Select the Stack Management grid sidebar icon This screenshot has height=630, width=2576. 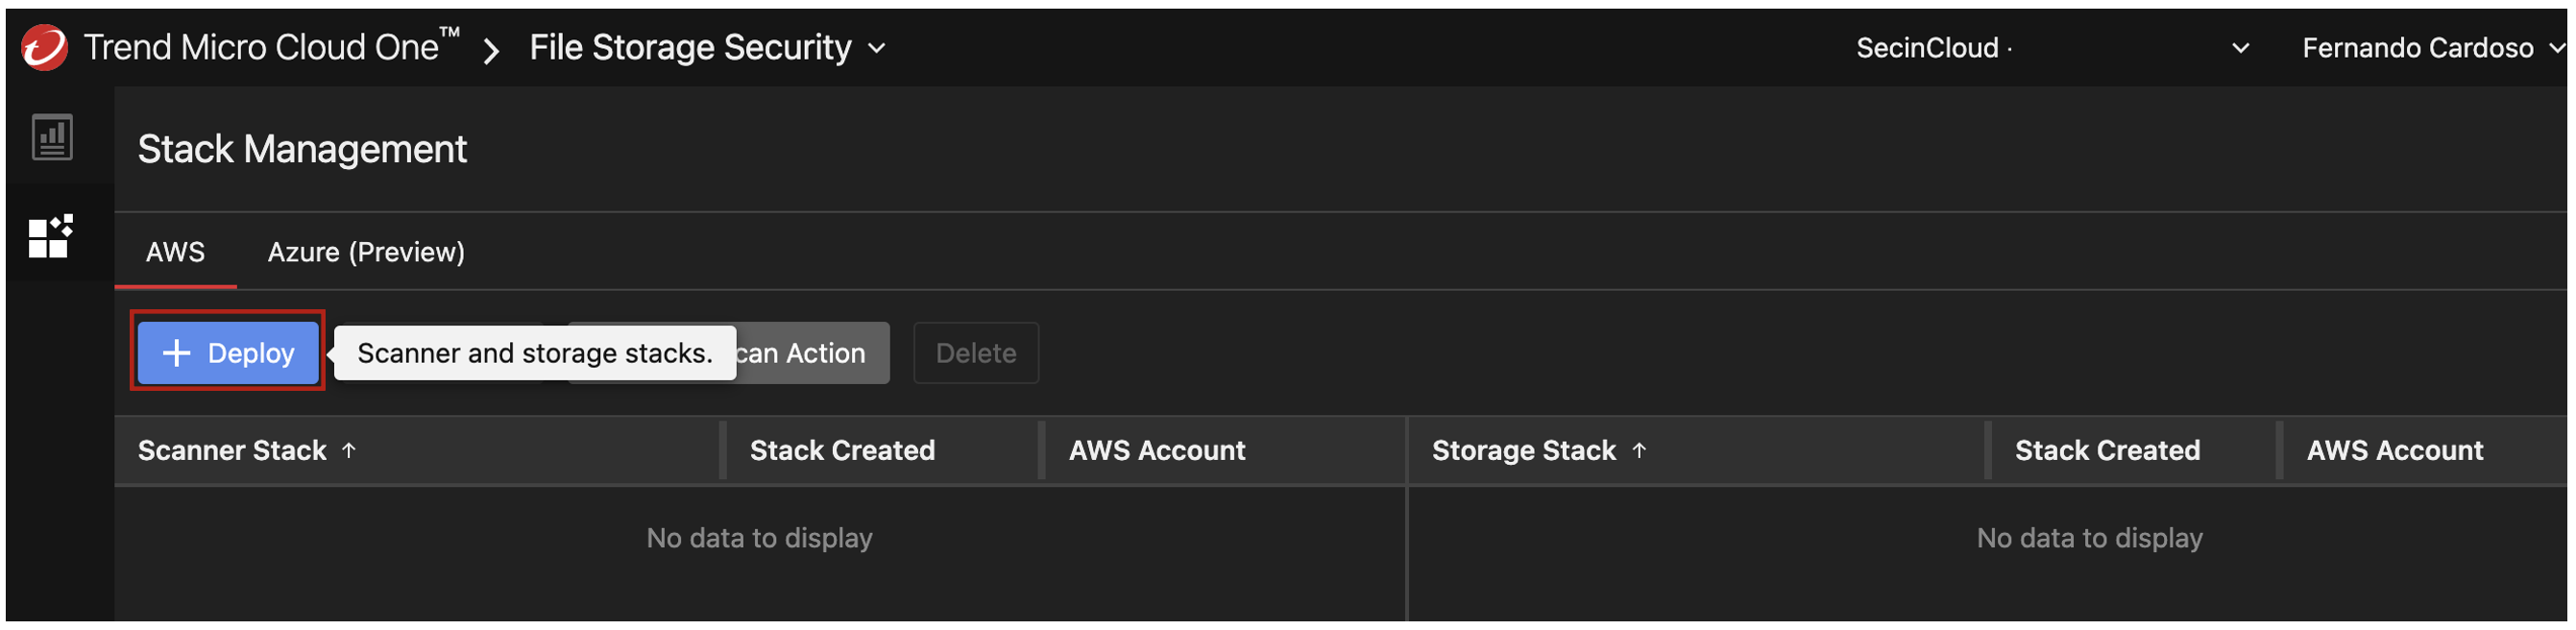click(x=50, y=237)
